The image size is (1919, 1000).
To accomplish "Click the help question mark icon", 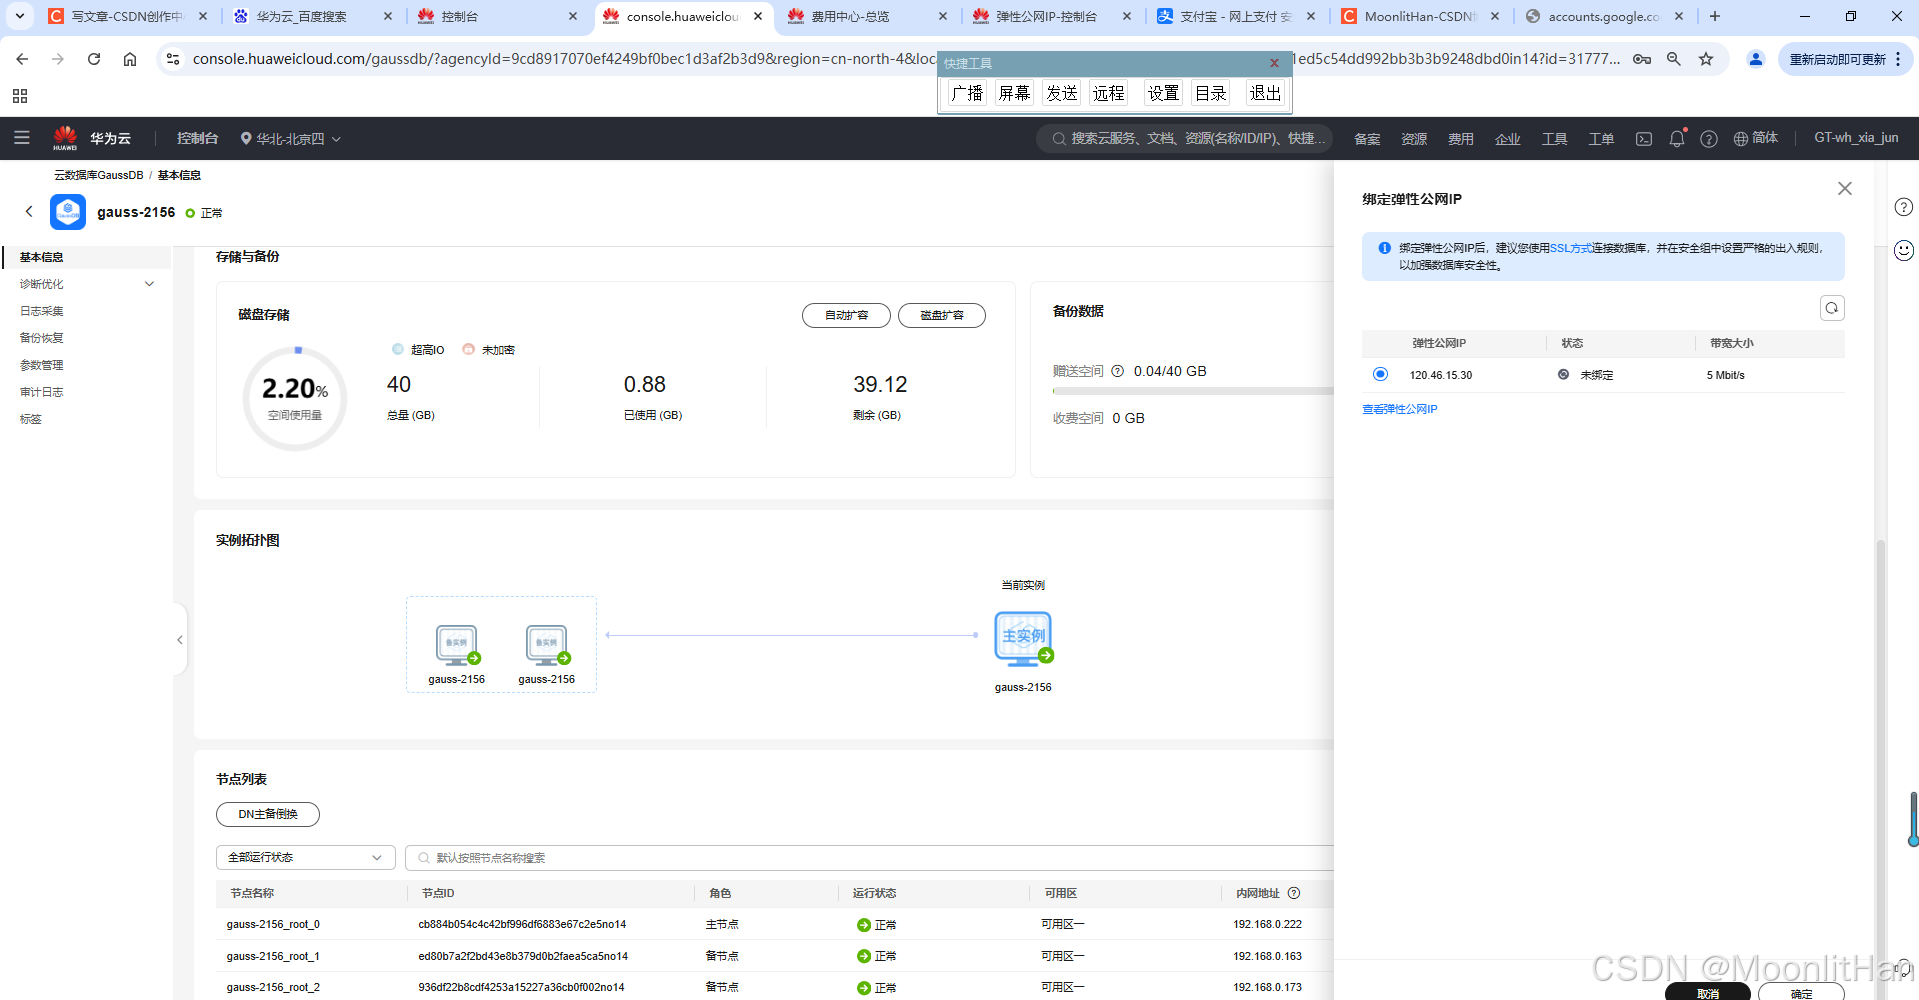I will coord(1709,139).
